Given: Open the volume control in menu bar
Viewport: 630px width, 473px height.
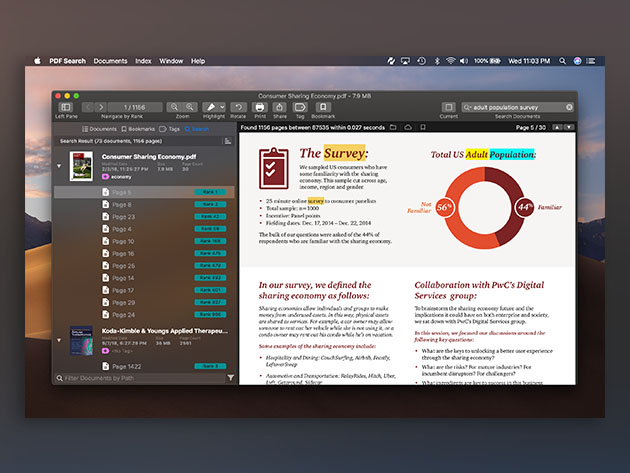Looking at the screenshot, I should coord(464,61).
